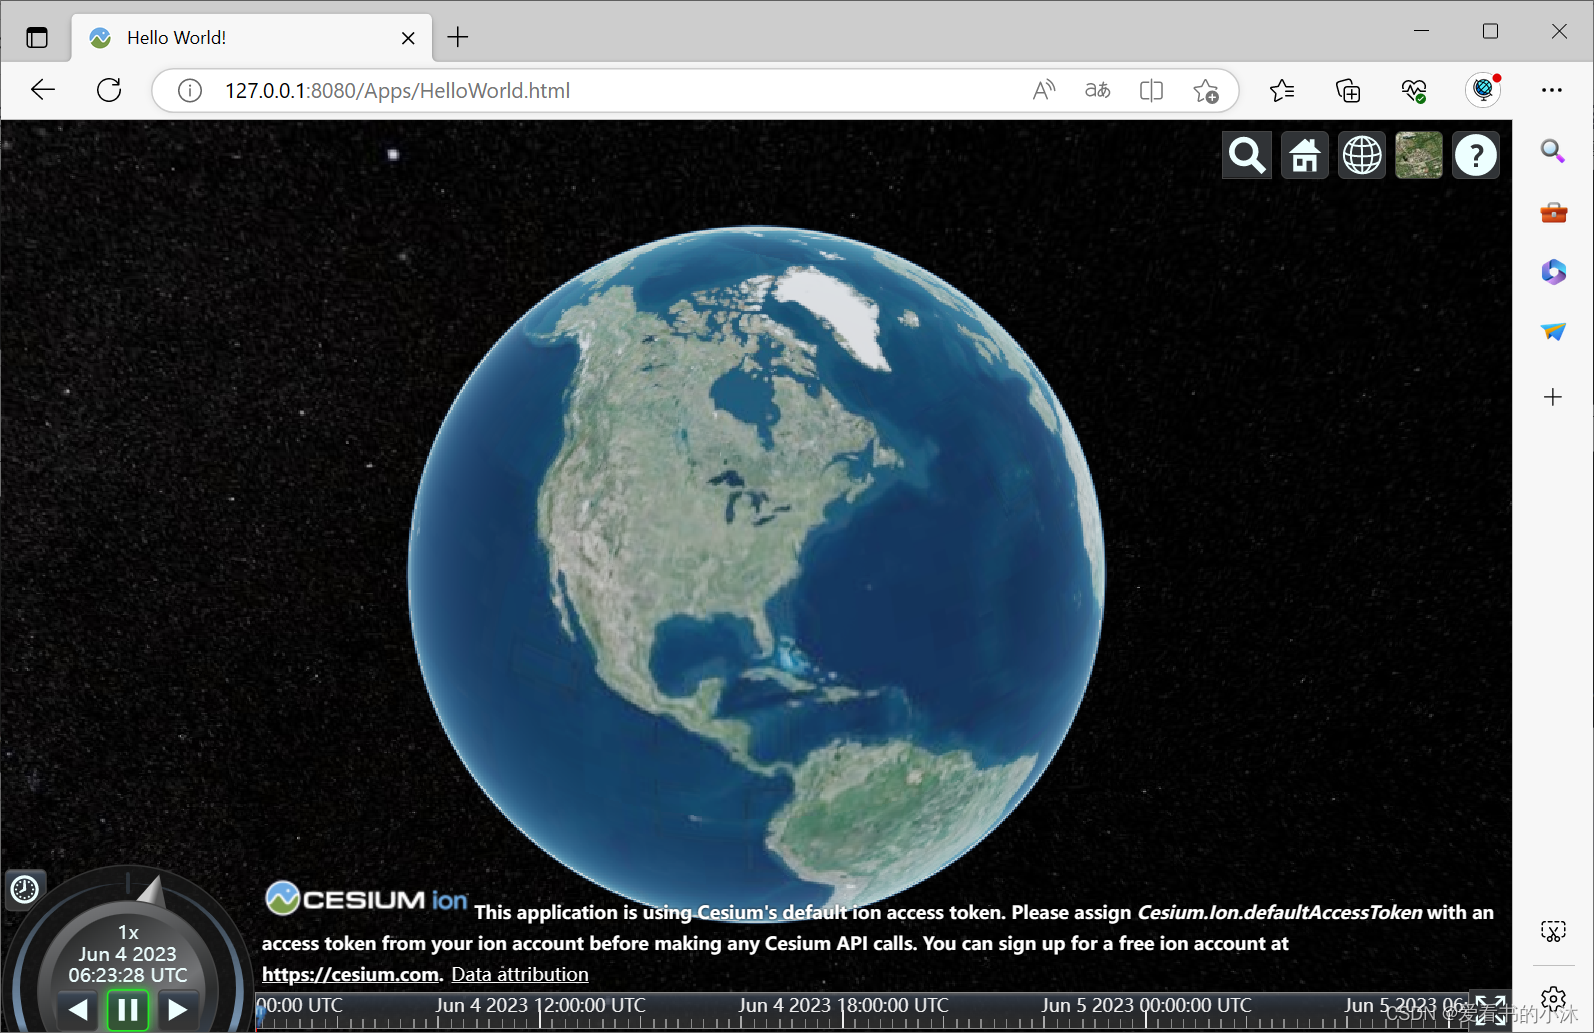This screenshot has height=1033, width=1594.
Task: Open split screen icon
Action: (1151, 91)
